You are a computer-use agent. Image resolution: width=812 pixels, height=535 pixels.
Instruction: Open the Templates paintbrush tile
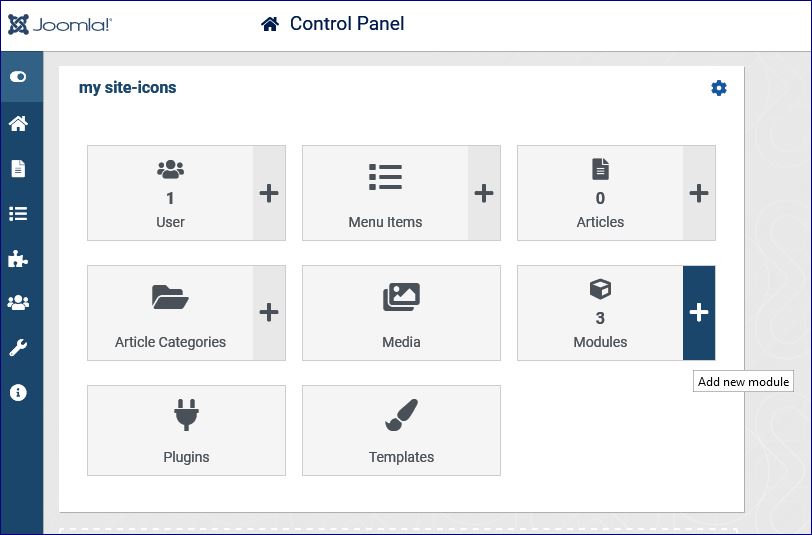401,430
